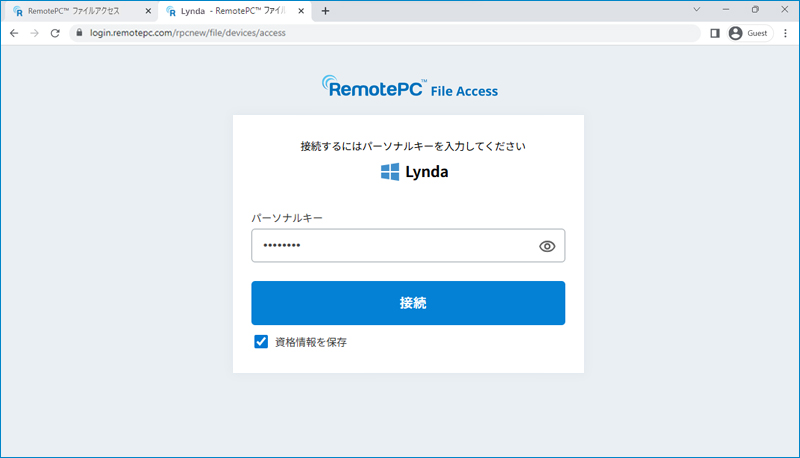Click the 資格情報を保存 label text
Image resolution: width=800 pixels, height=458 pixels.
tap(311, 342)
